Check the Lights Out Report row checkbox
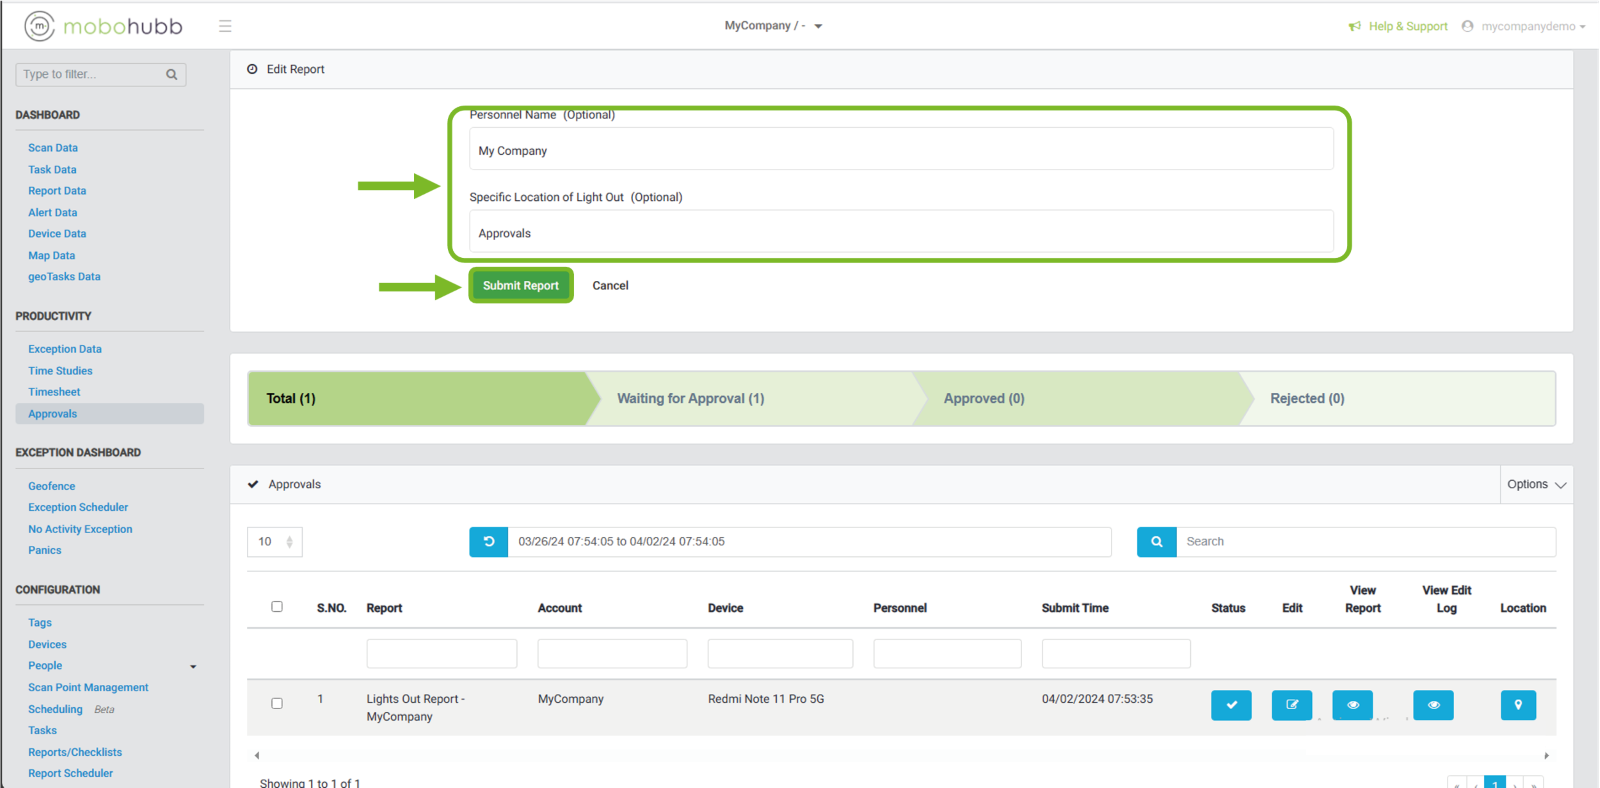The height and width of the screenshot is (788, 1600). point(277,703)
